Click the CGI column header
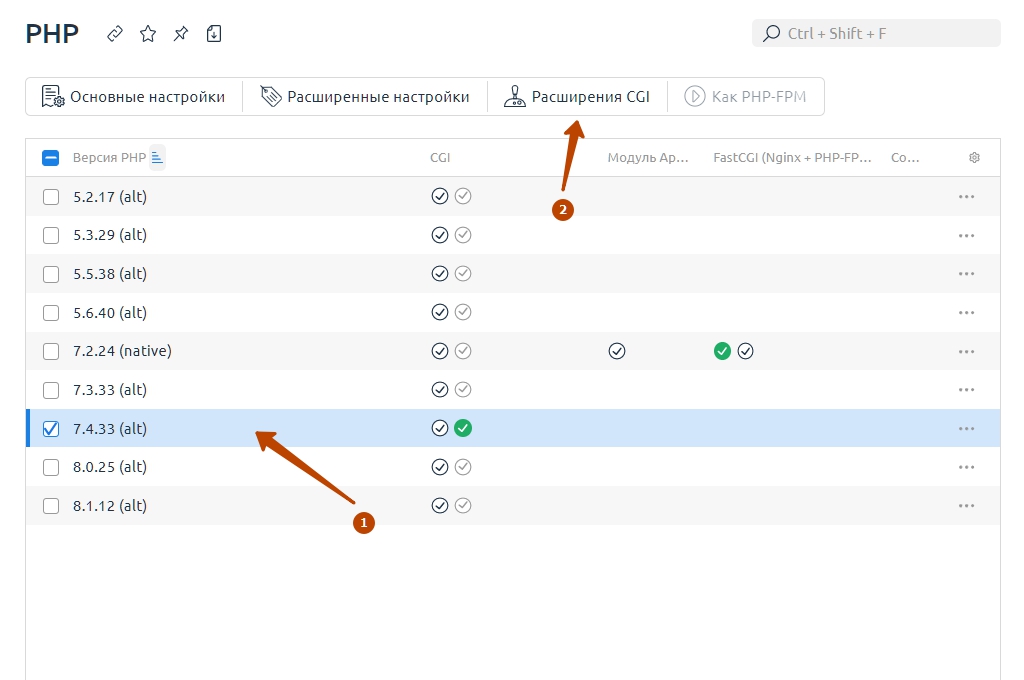 click(x=440, y=157)
